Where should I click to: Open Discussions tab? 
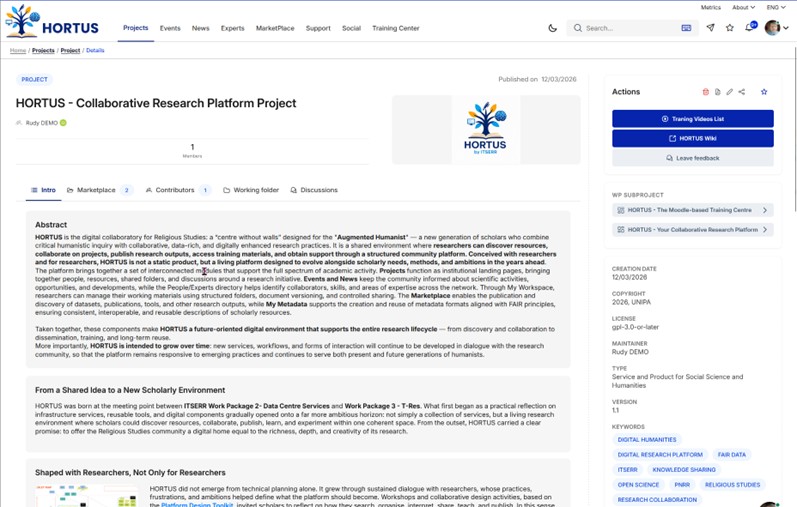314,190
